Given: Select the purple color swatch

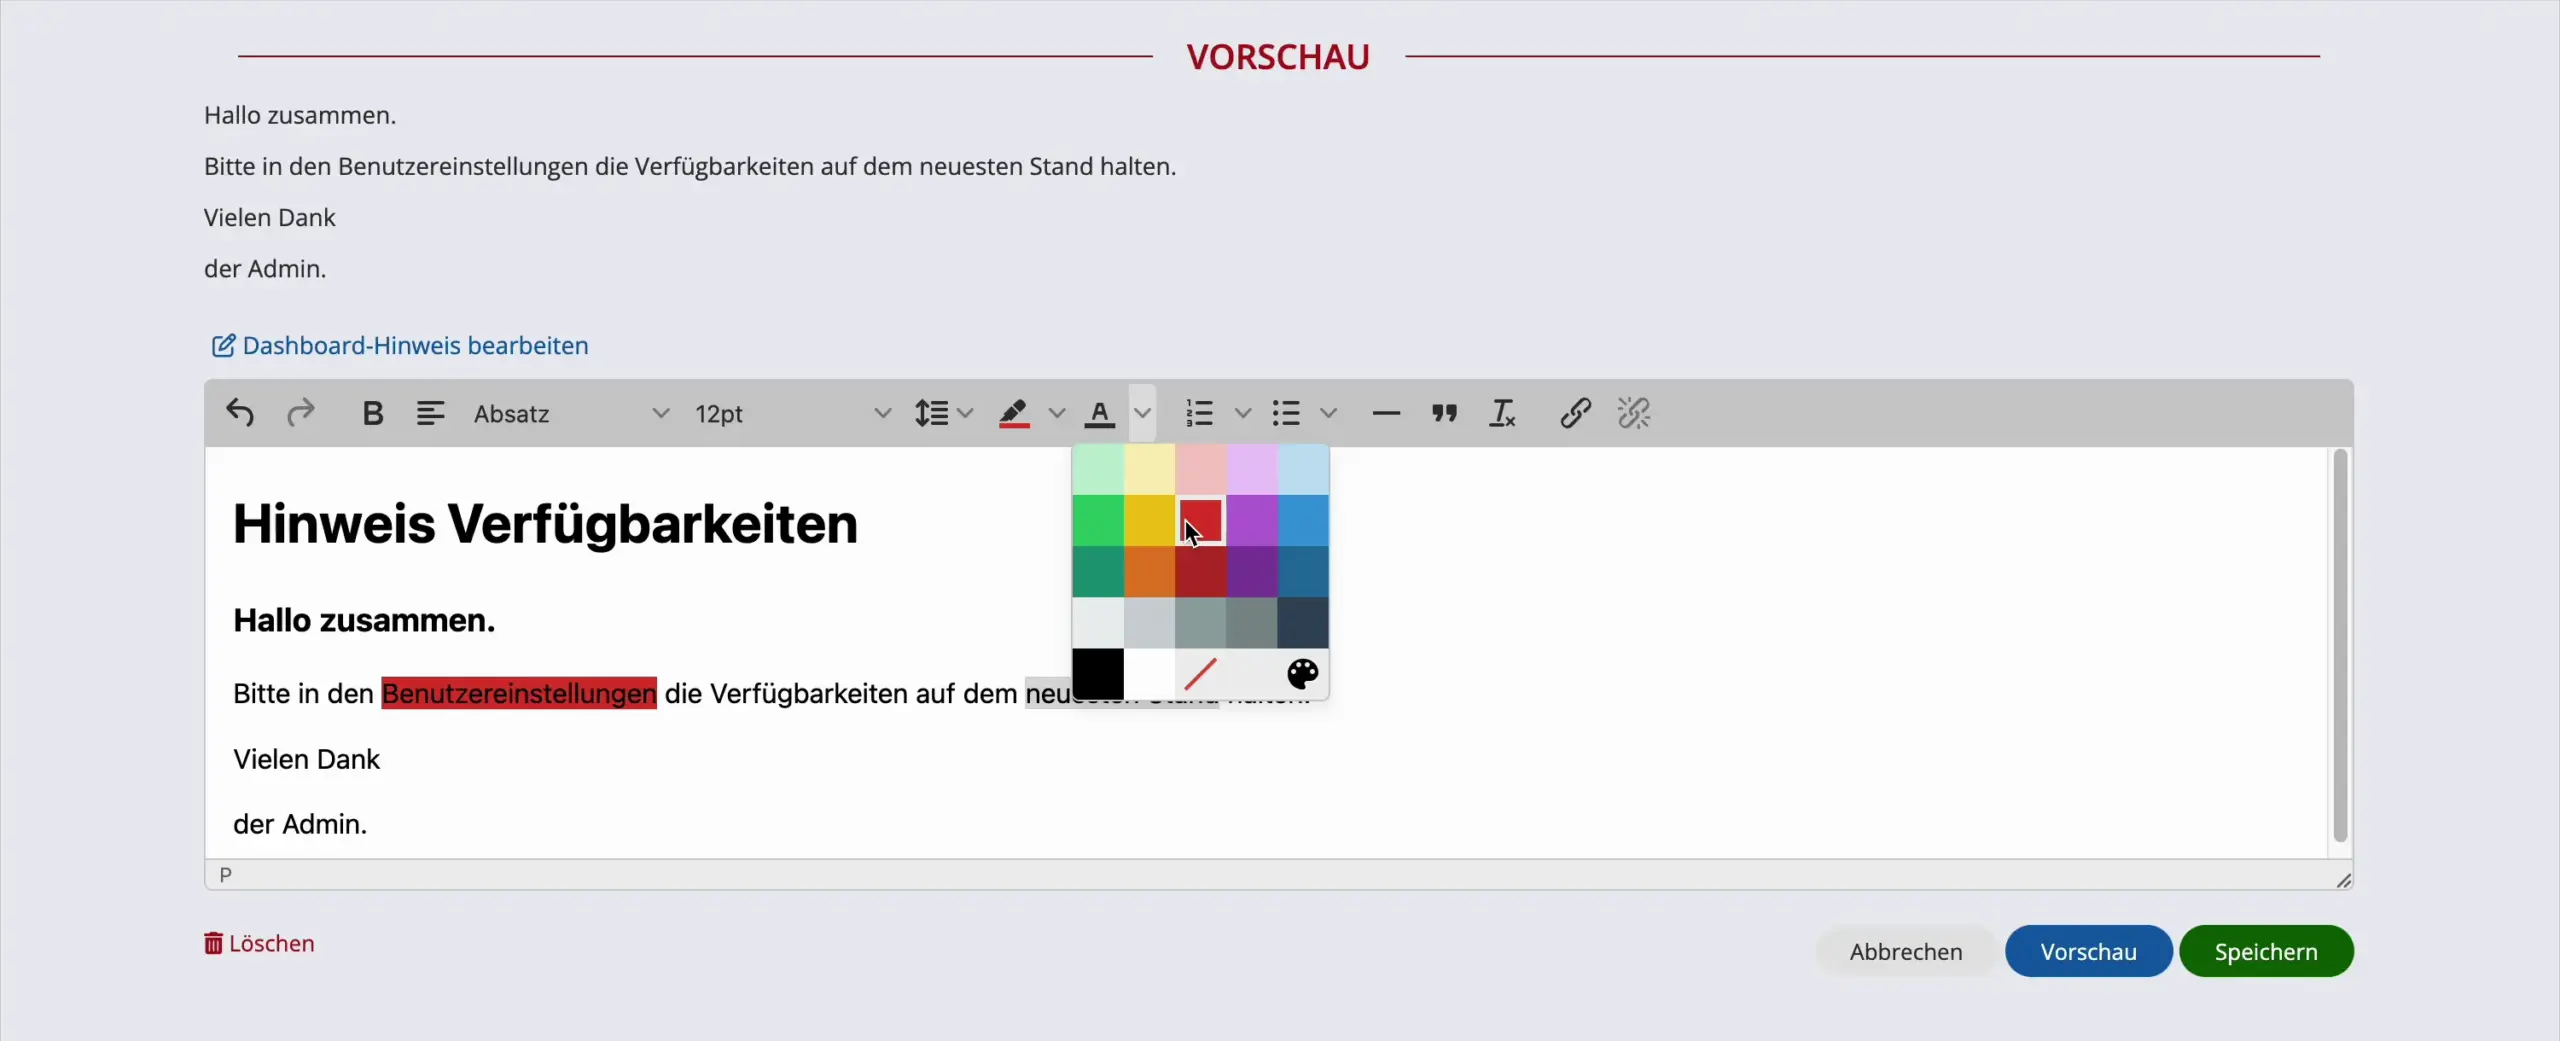Looking at the screenshot, I should pyautogui.click(x=1251, y=521).
